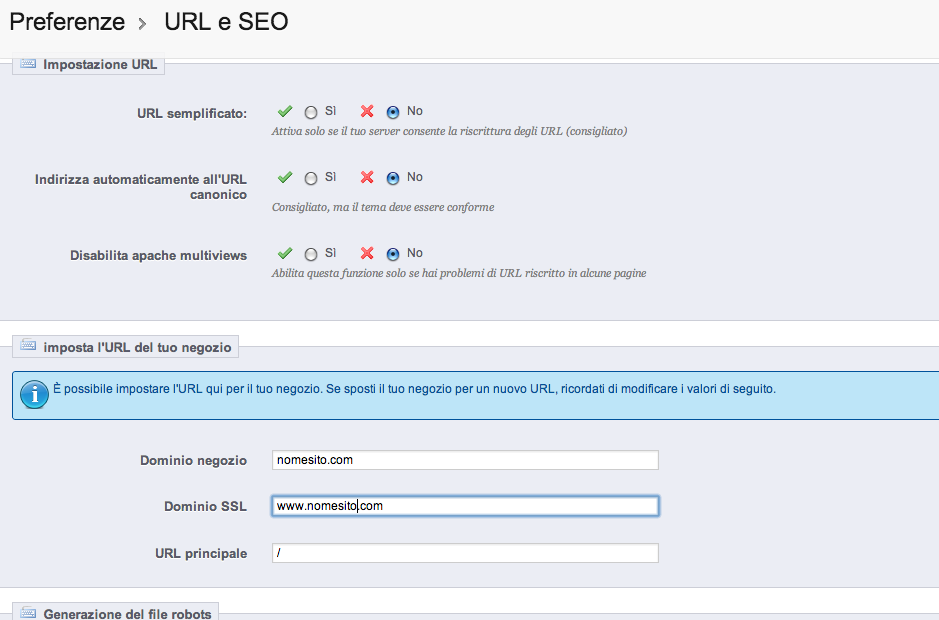
Task: Select Sì for URL semplificato
Action: tap(311, 113)
